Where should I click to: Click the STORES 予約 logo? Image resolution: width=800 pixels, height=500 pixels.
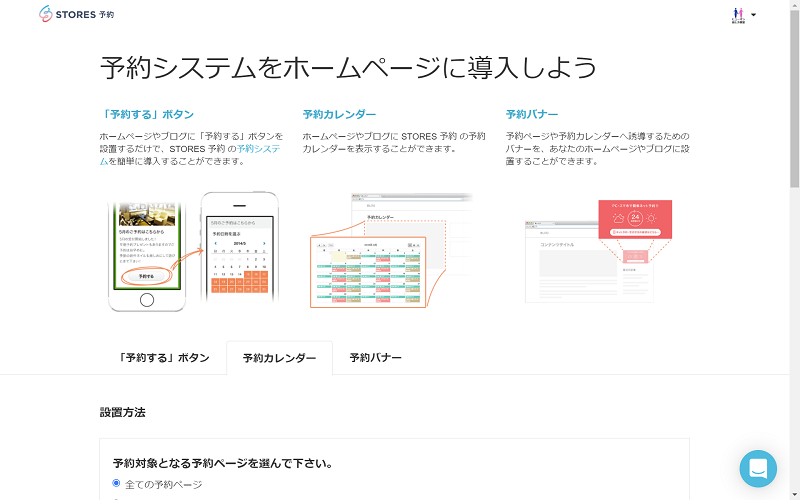point(77,14)
